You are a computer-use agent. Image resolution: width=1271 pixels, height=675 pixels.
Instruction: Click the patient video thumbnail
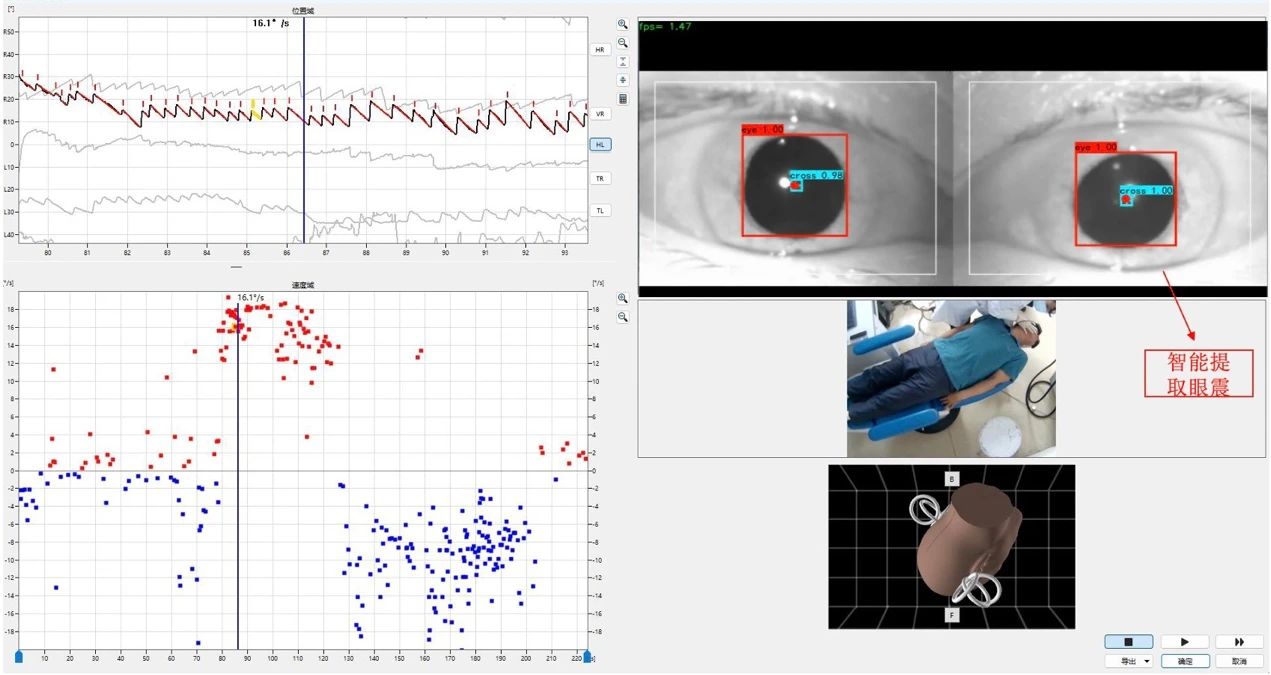tap(951, 379)
